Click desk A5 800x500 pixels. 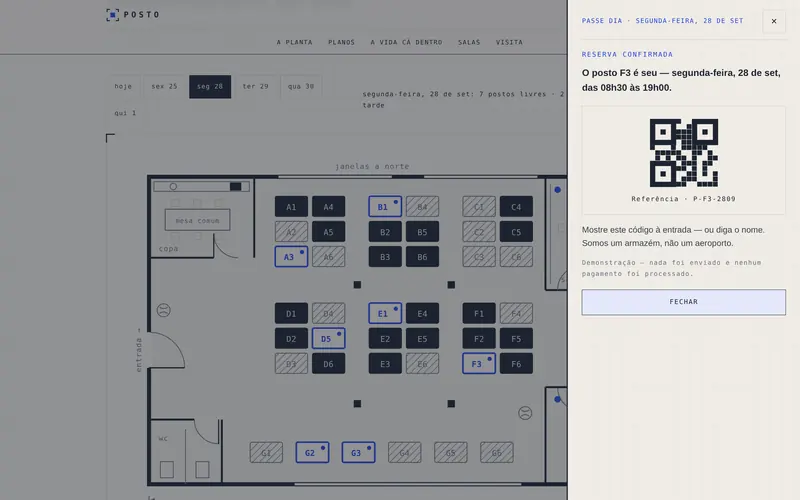(328, 232)
